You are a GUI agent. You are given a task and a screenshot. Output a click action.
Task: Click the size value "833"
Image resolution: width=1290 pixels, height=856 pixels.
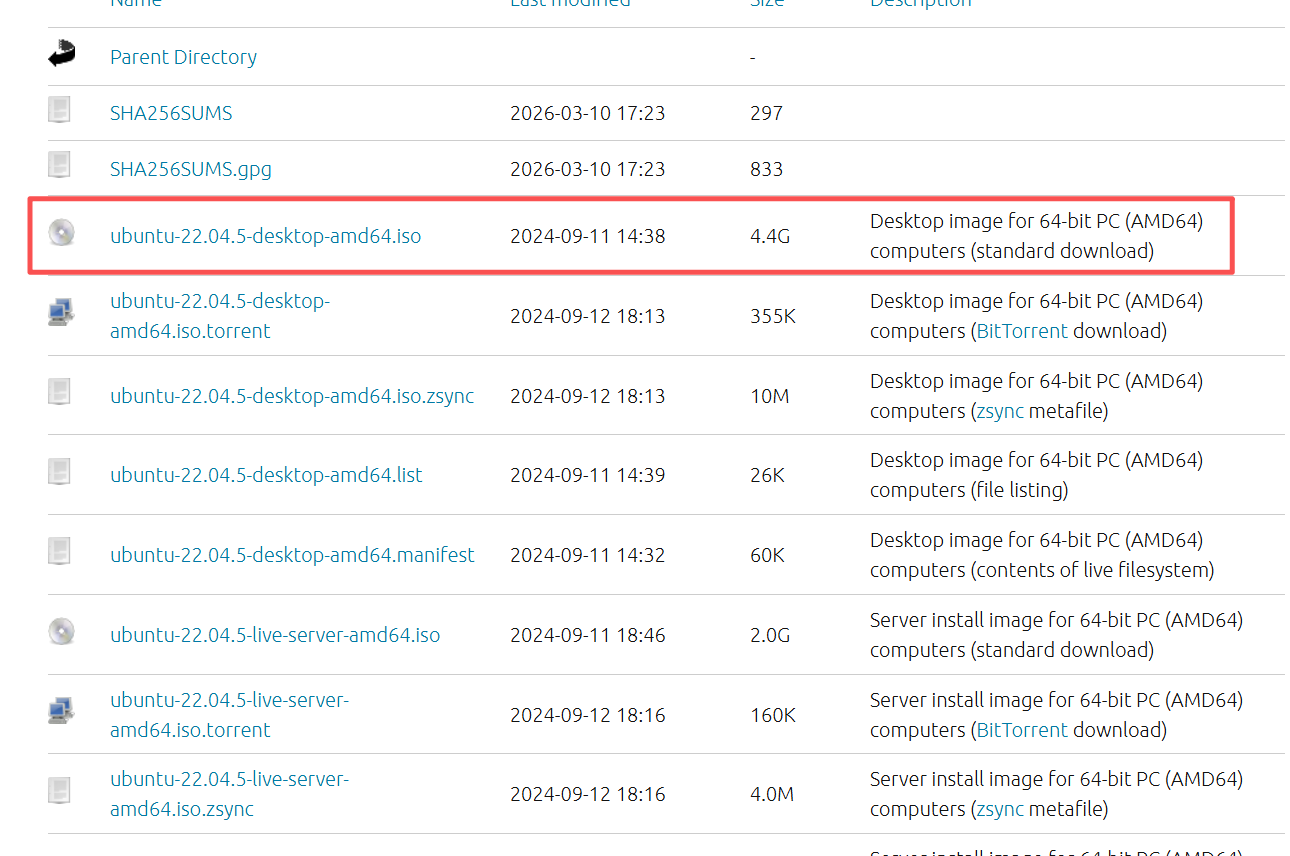tap(766, 169)
